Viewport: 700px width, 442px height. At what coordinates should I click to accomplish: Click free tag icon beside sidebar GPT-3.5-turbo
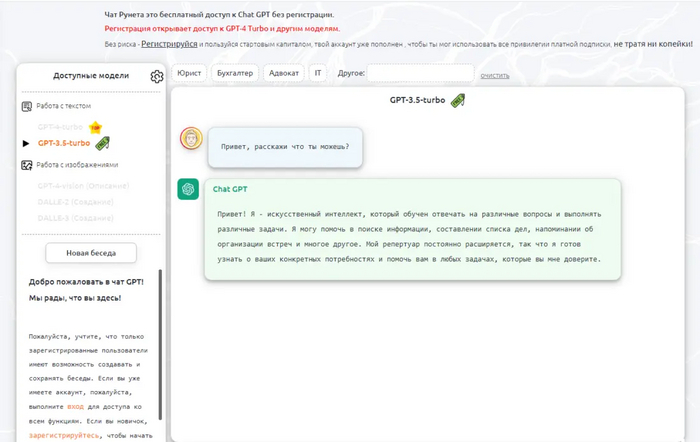[x=103, y=143]
